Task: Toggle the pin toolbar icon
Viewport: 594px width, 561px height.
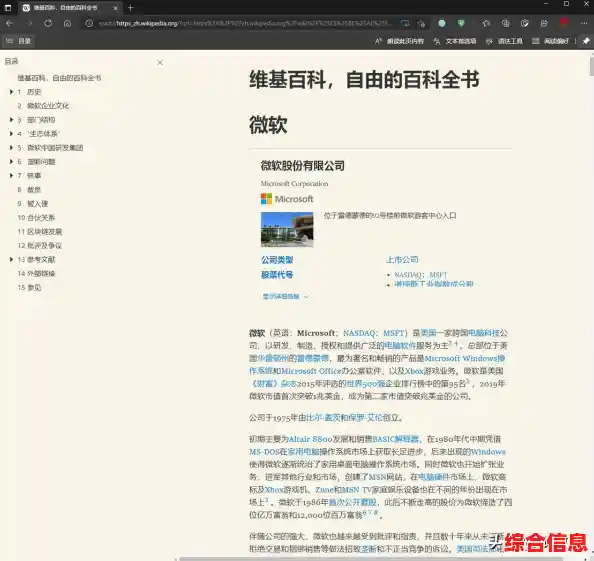Action: pos(586,41)
